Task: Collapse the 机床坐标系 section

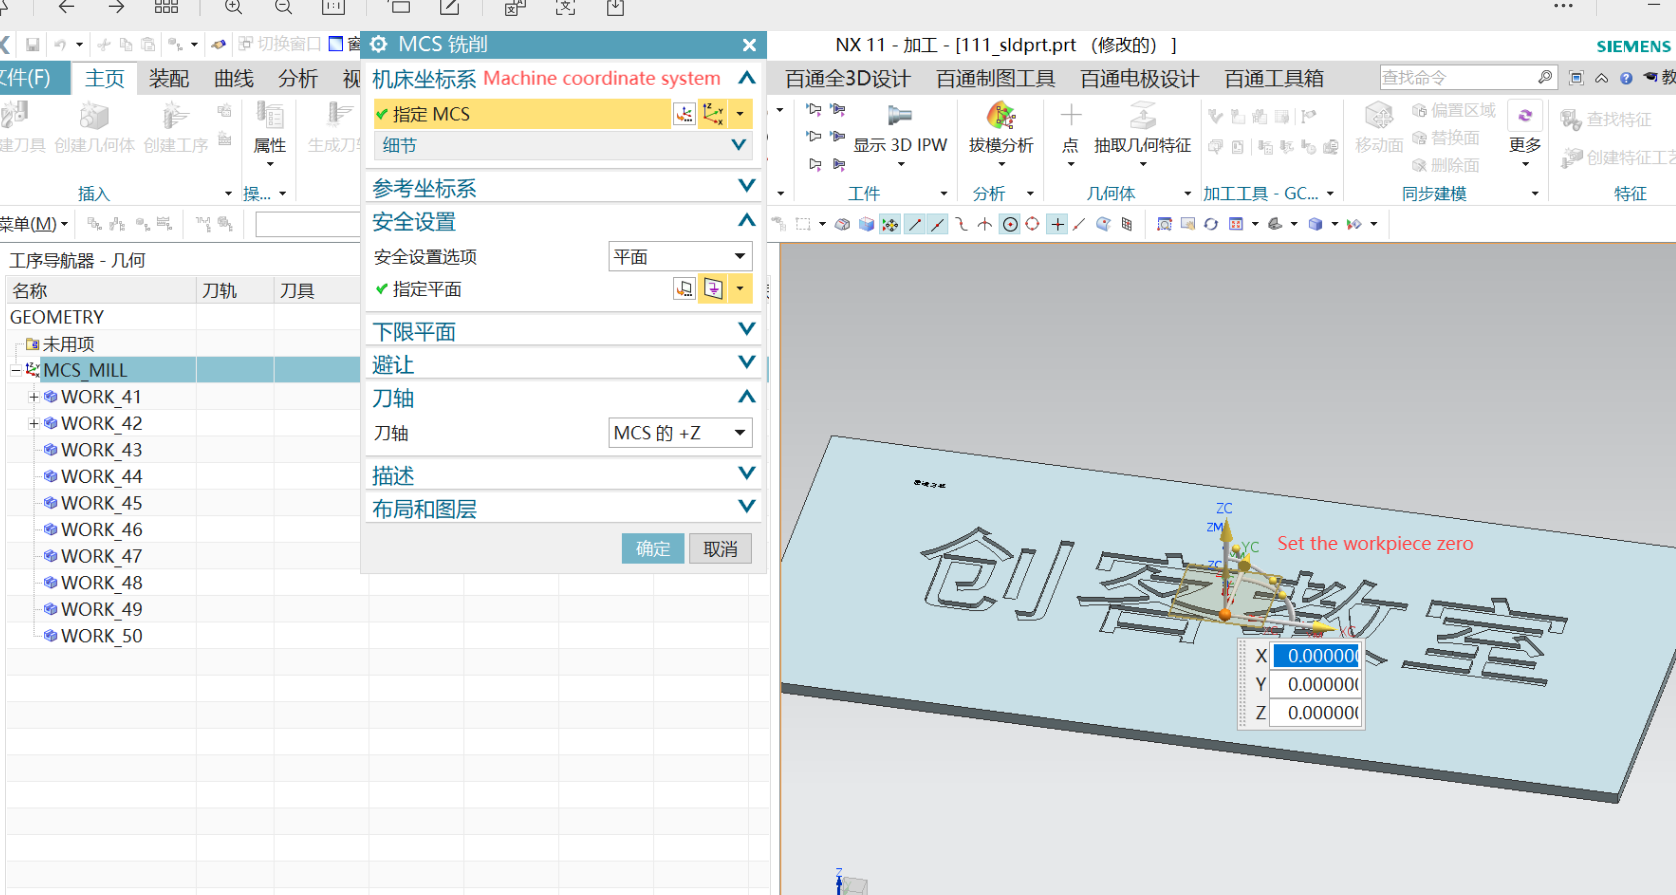Action: (746, 78)
